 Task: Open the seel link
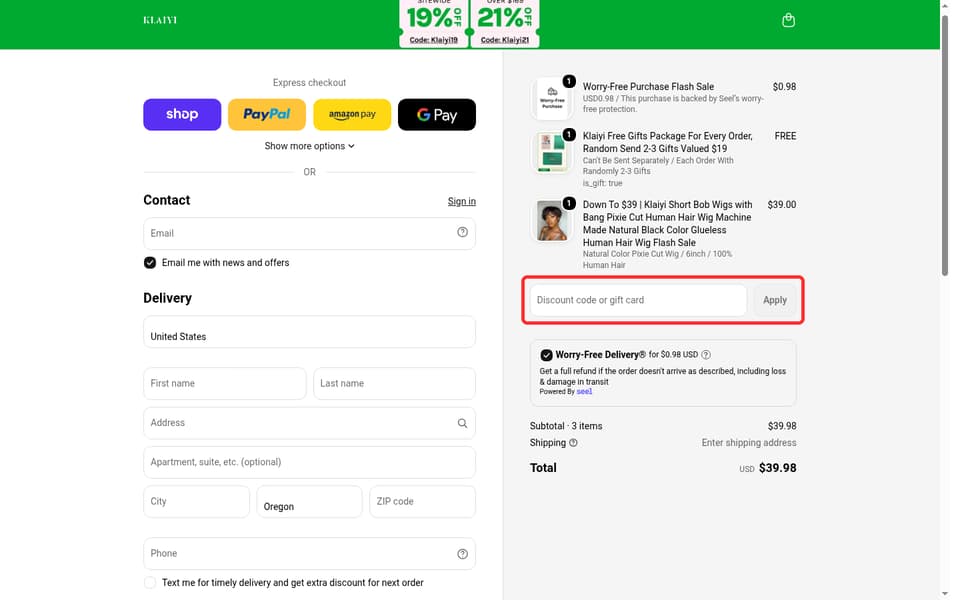point(584,392)
